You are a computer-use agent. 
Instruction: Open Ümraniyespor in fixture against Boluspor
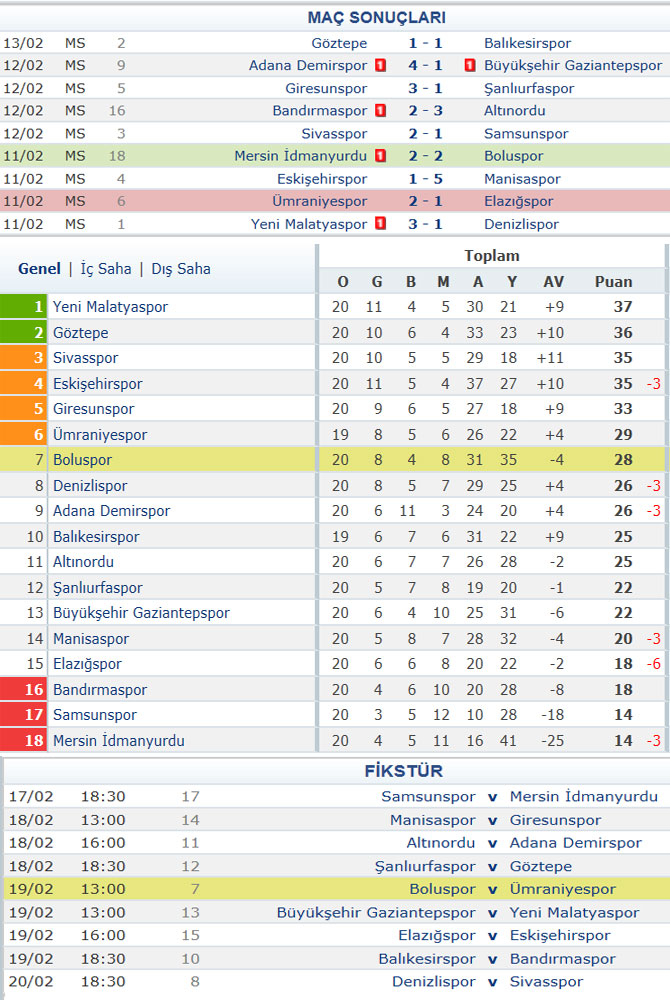[x=562, y=889]
